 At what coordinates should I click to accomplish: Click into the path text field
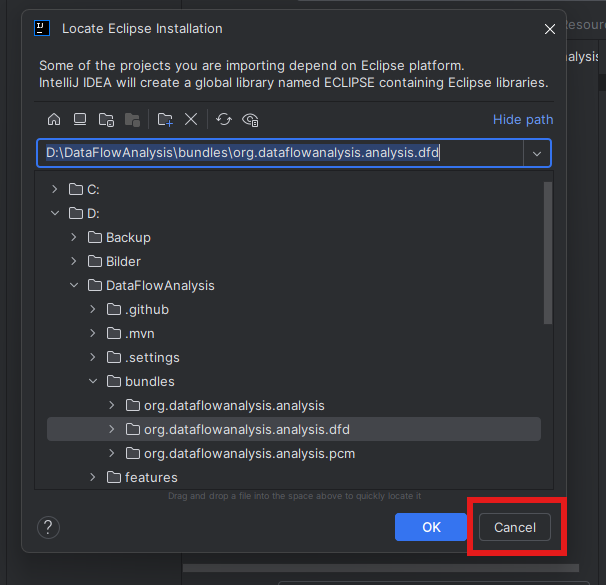point(280,153)
